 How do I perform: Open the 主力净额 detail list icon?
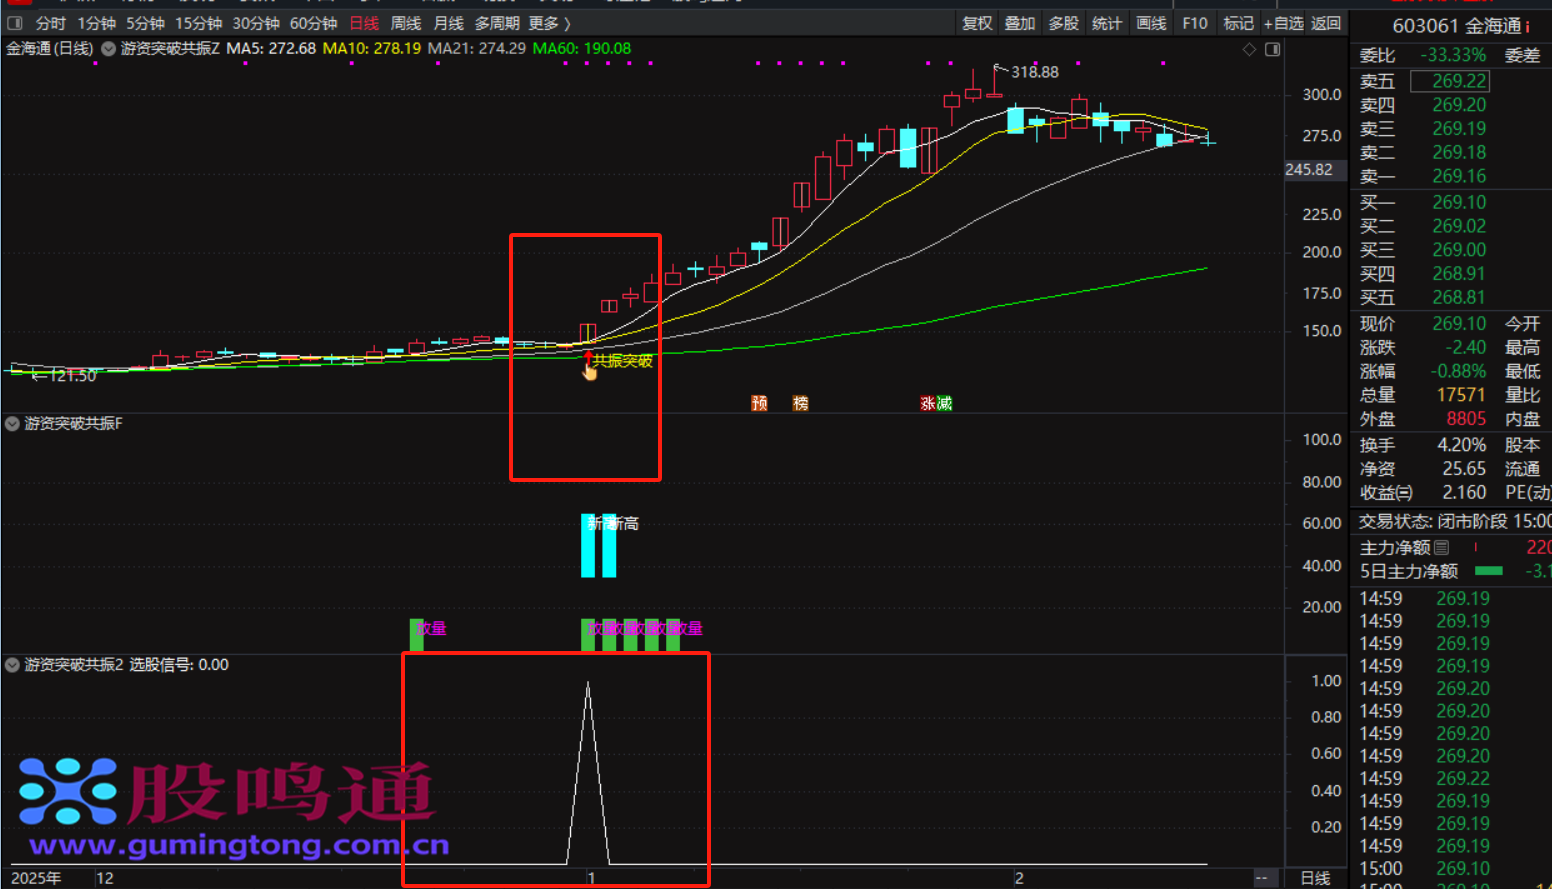pos(1441,548)
